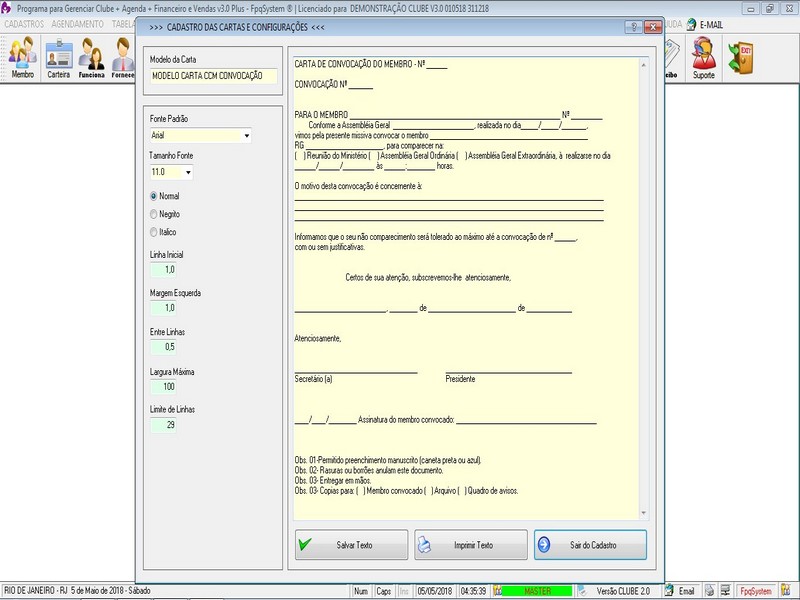800x600 pixels.
Task: Click the Entre Linhas 0,5 field
Action: pyautogui.click(x=164, y=347)
